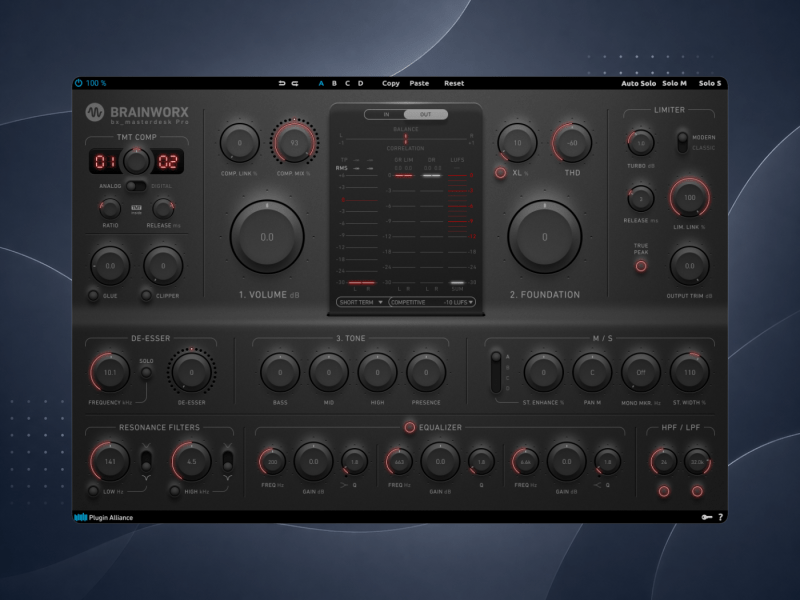Open the key license icon

(707, 517)
